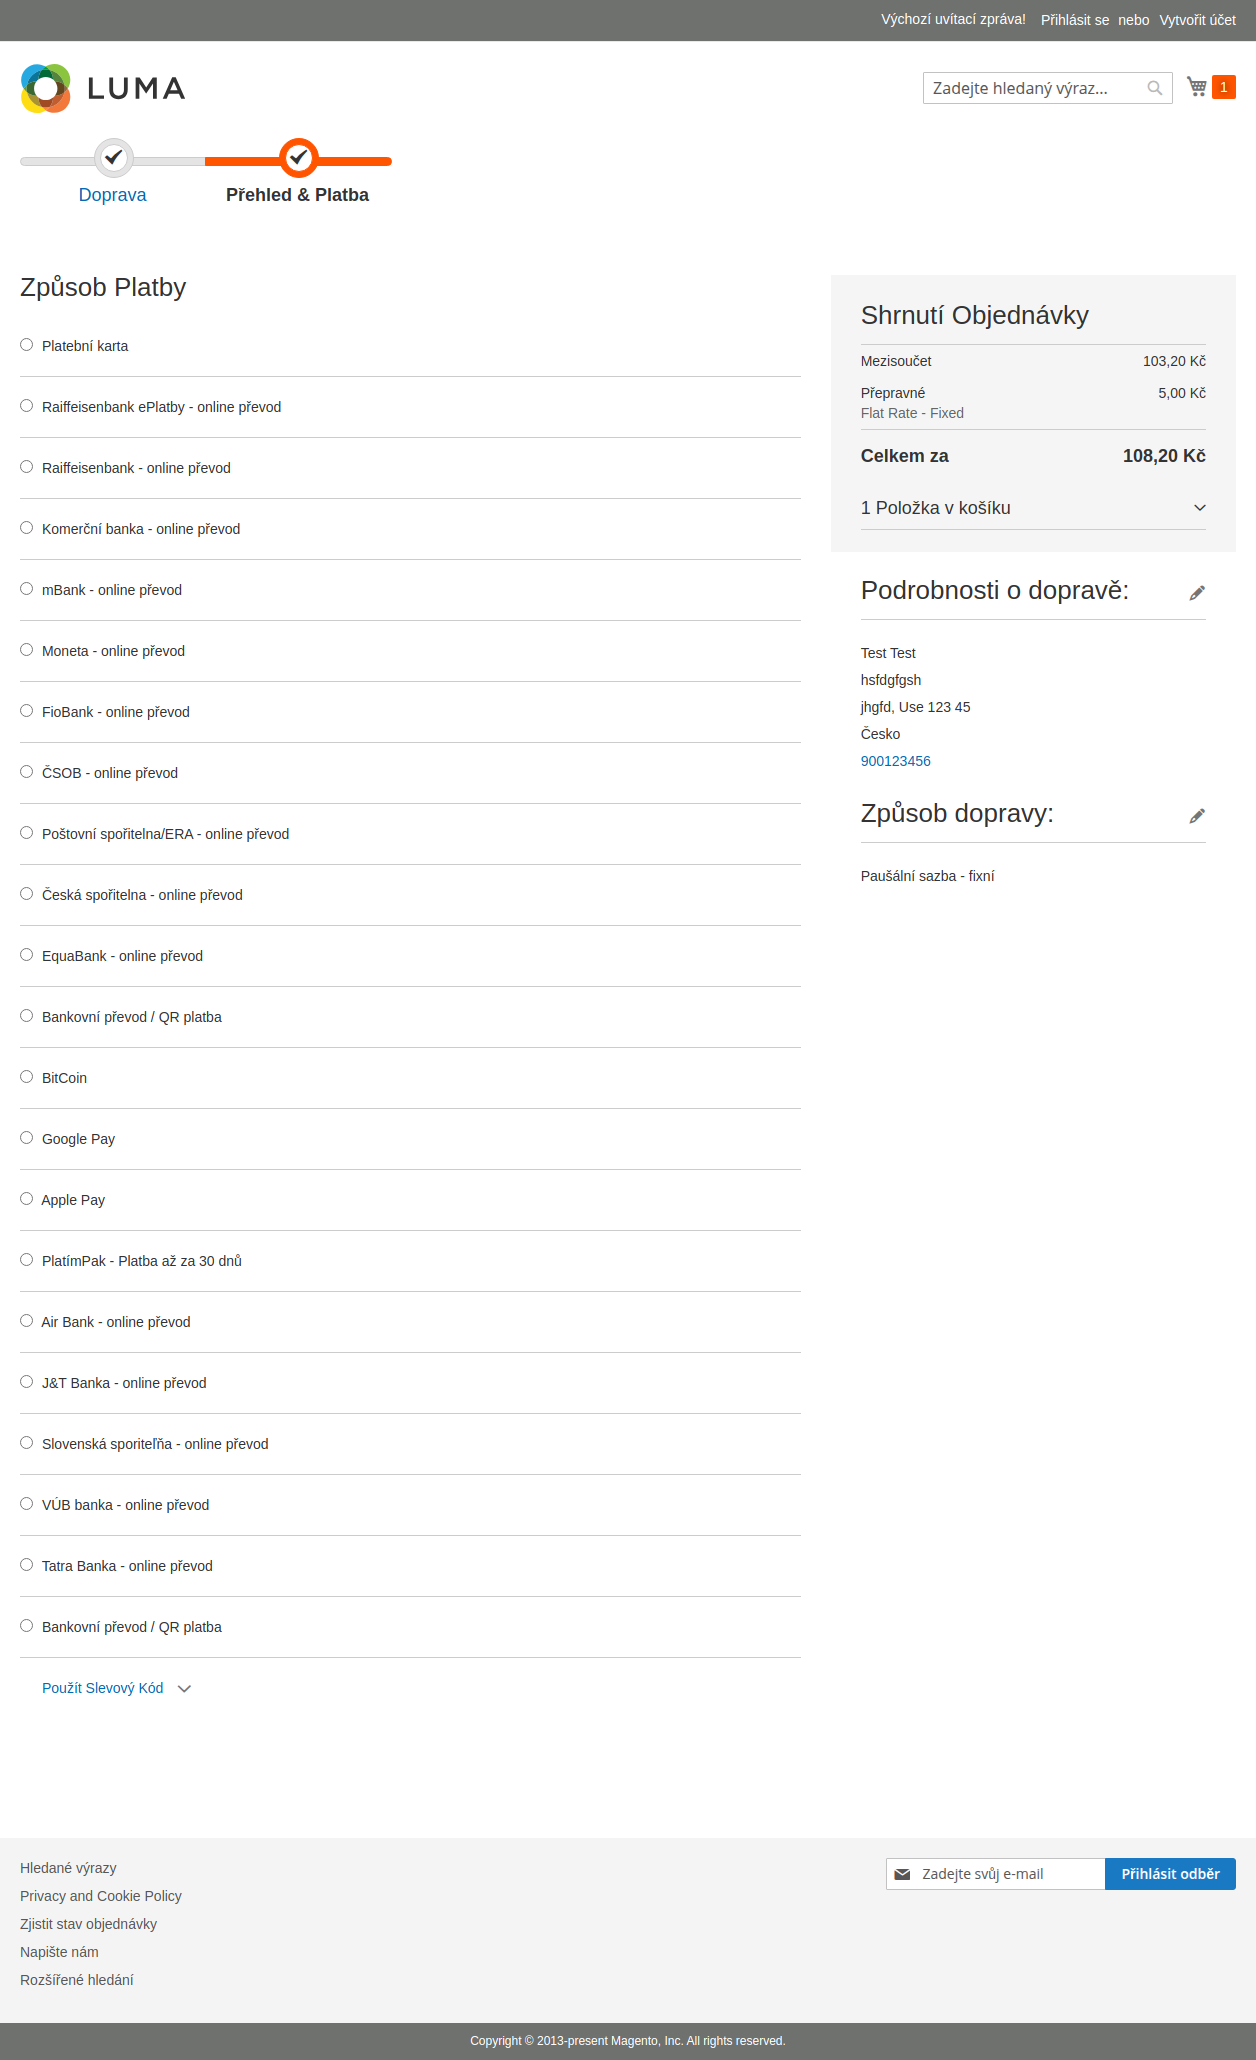Click the Doprava step checkmark circle
This screenshot has width=1256, height=2060.
point(114,157)
